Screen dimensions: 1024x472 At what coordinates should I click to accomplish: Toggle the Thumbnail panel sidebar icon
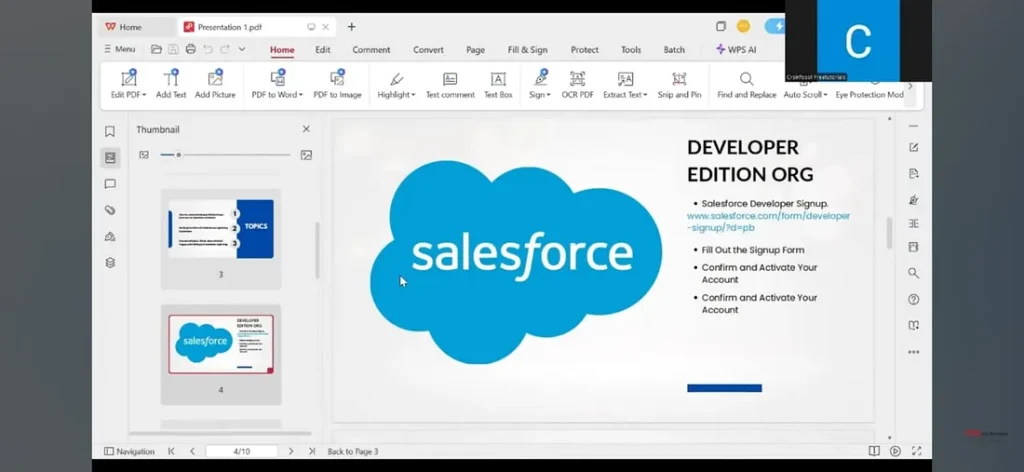click(x=110, y=157)
